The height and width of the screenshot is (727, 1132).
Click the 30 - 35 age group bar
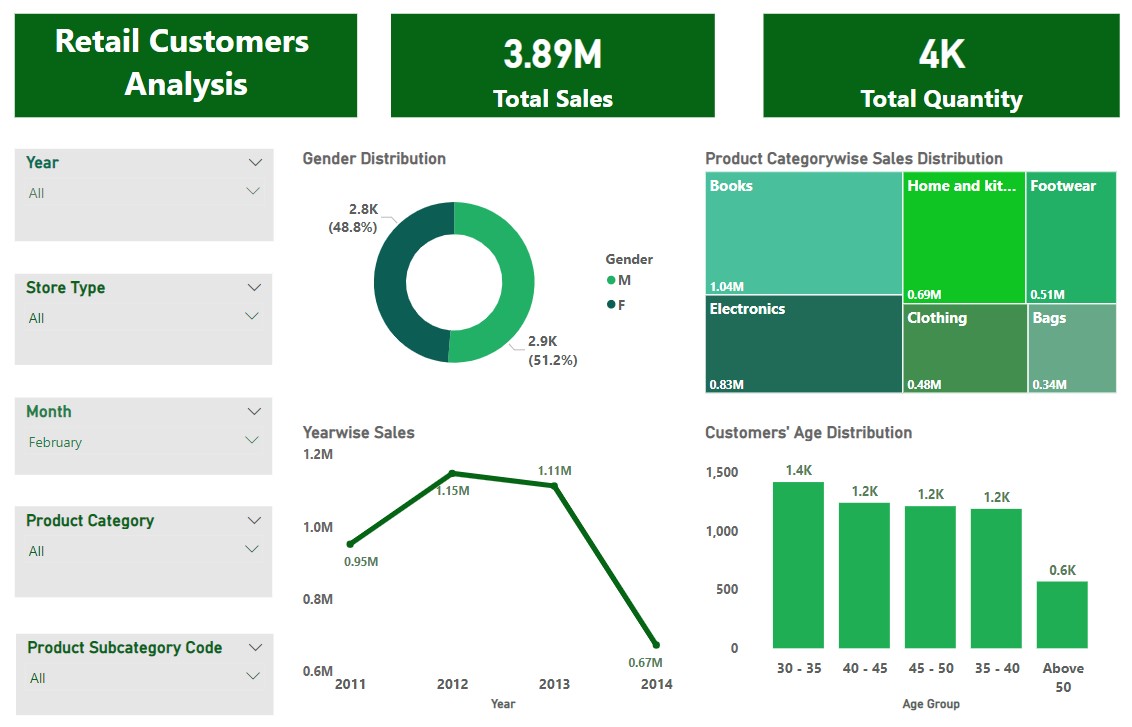point(798,565)
